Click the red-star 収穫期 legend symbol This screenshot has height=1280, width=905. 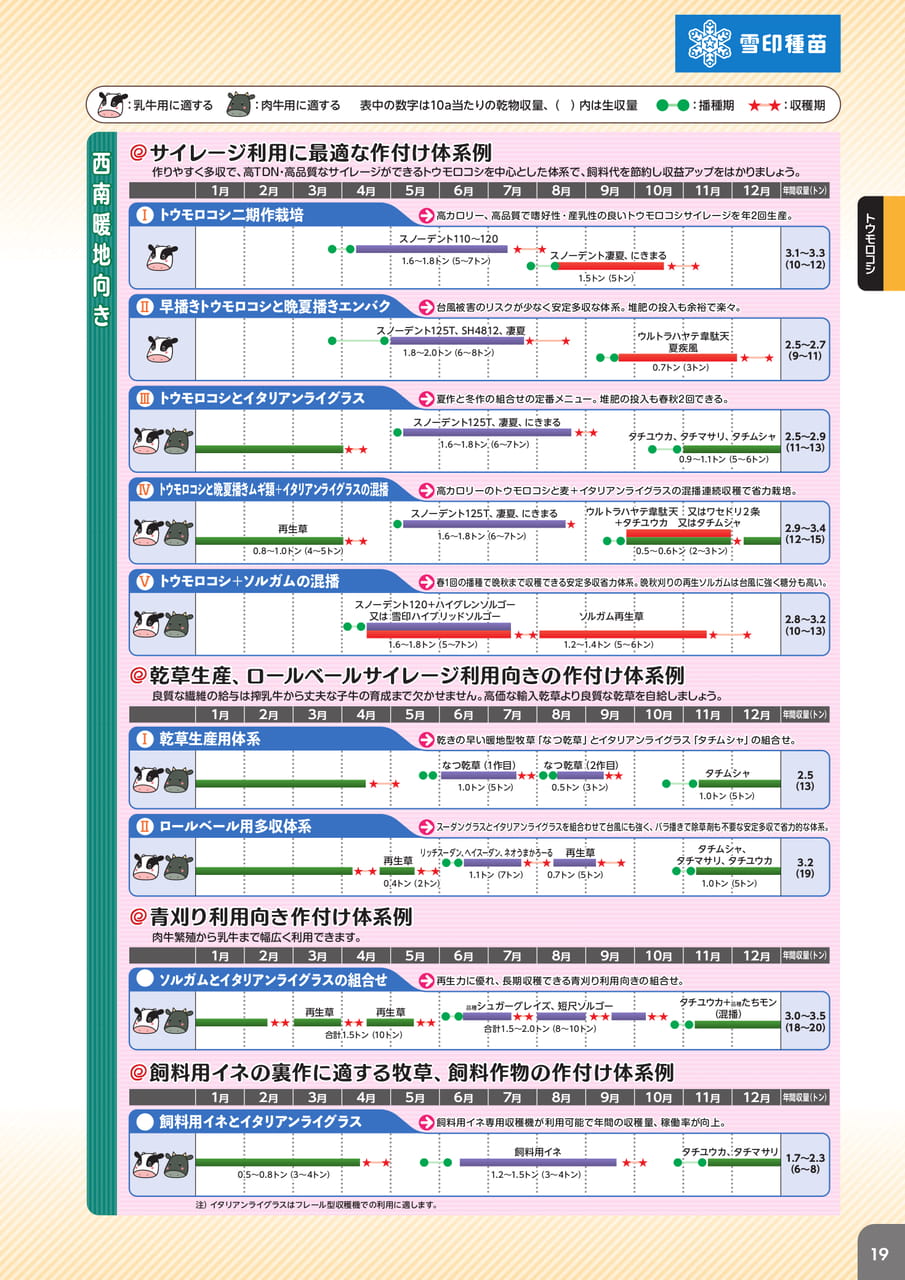tap(764, 105)
